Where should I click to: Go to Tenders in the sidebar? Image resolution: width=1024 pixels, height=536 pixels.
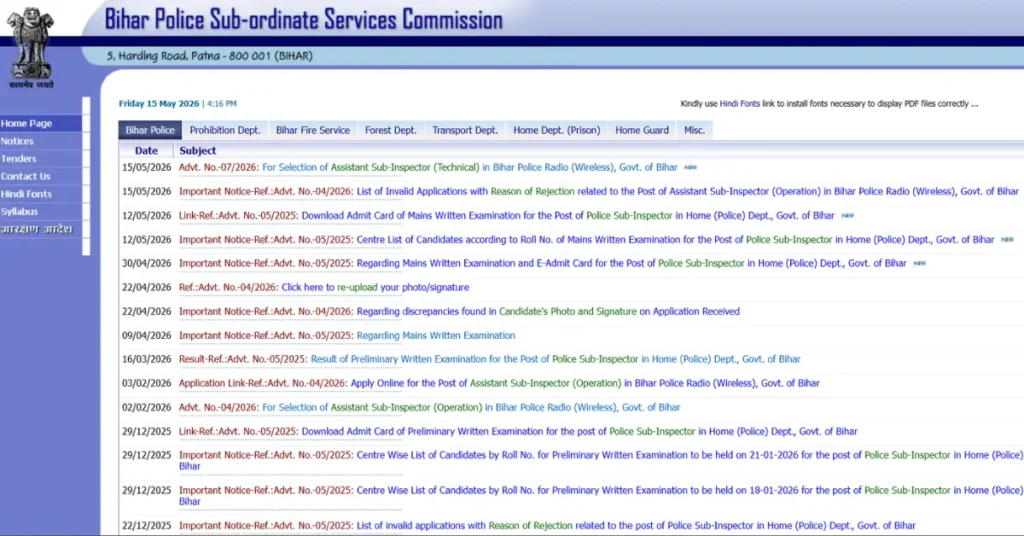pos(18,159)
